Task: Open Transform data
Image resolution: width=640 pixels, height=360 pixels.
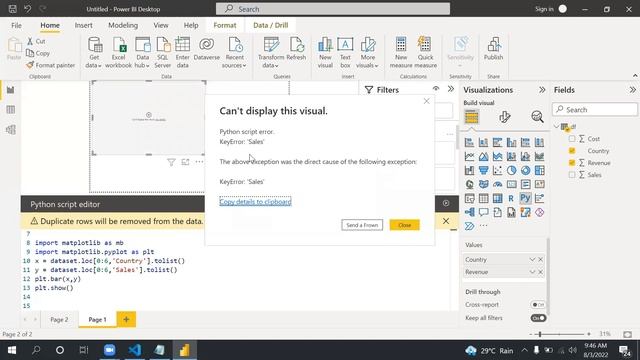Action: [271, 52]
